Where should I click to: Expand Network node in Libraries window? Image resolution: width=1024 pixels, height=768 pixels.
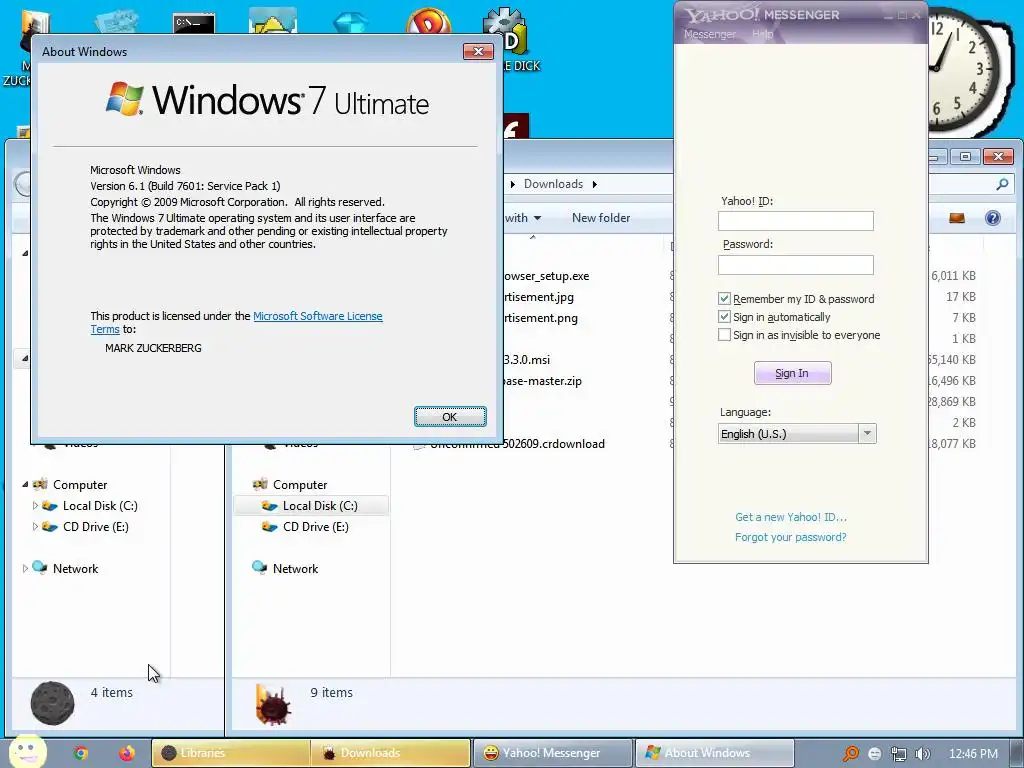(x=25, y=568)
